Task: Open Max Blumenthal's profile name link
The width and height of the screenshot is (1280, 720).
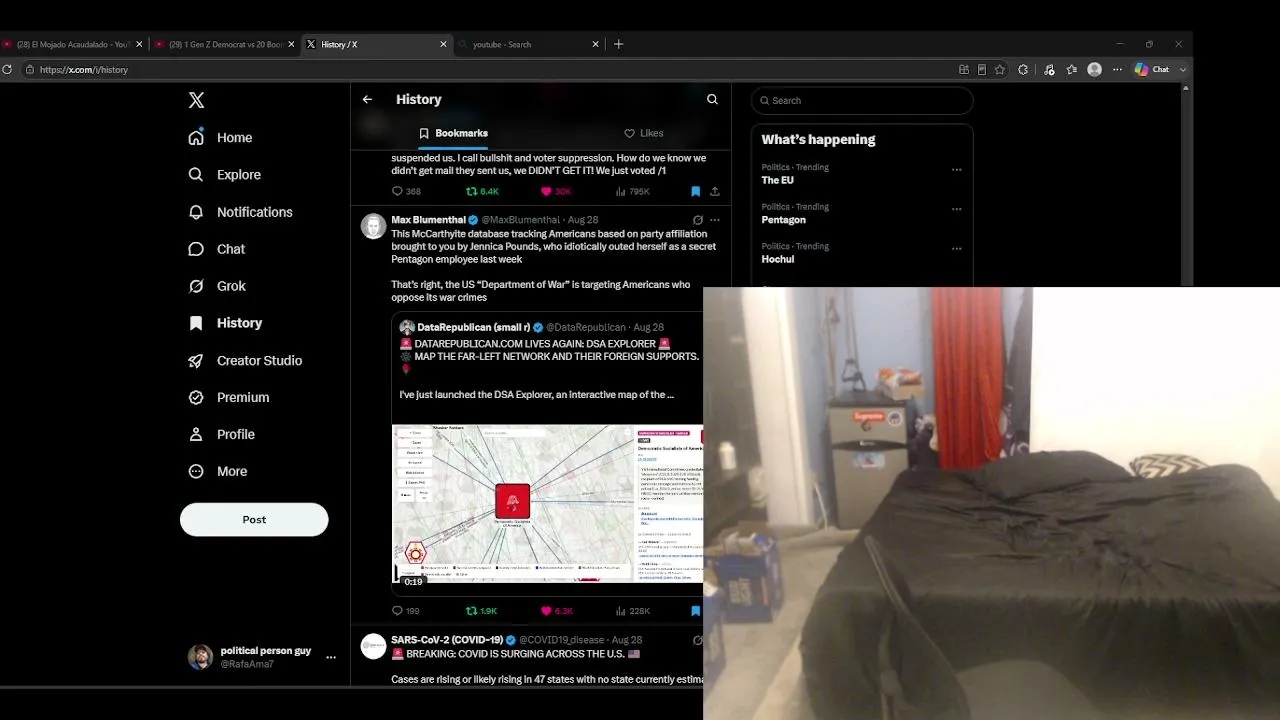Action: tap(428, 220)
